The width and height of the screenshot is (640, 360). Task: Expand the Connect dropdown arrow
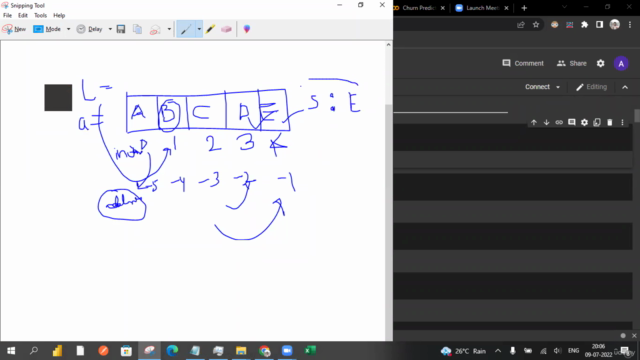(558, 87)
